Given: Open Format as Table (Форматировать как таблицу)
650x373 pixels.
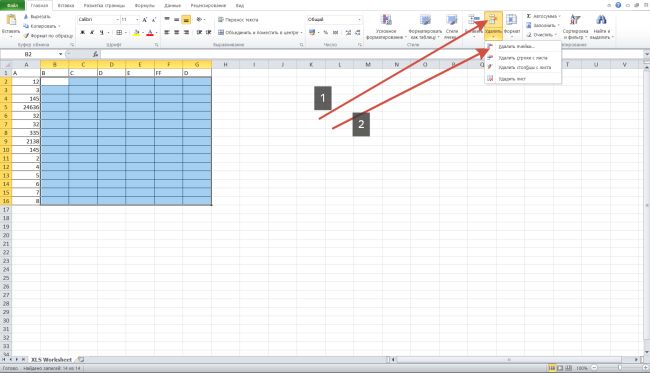Looking at the screenshot, I should 425,27.
